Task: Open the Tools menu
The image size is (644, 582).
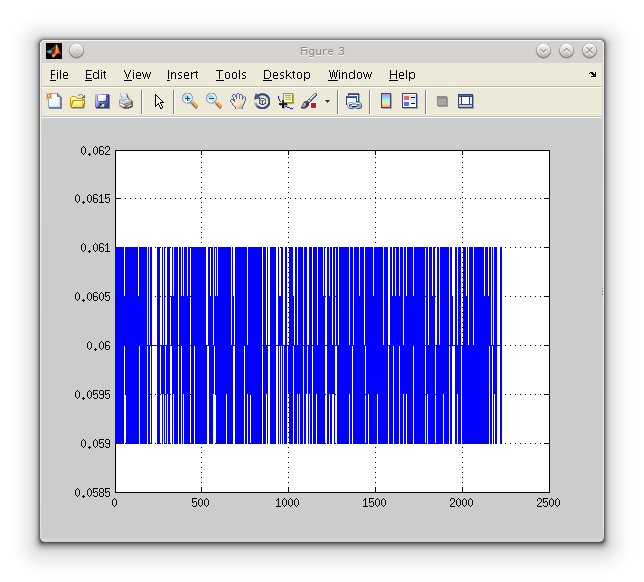Action: click(231, 75)
